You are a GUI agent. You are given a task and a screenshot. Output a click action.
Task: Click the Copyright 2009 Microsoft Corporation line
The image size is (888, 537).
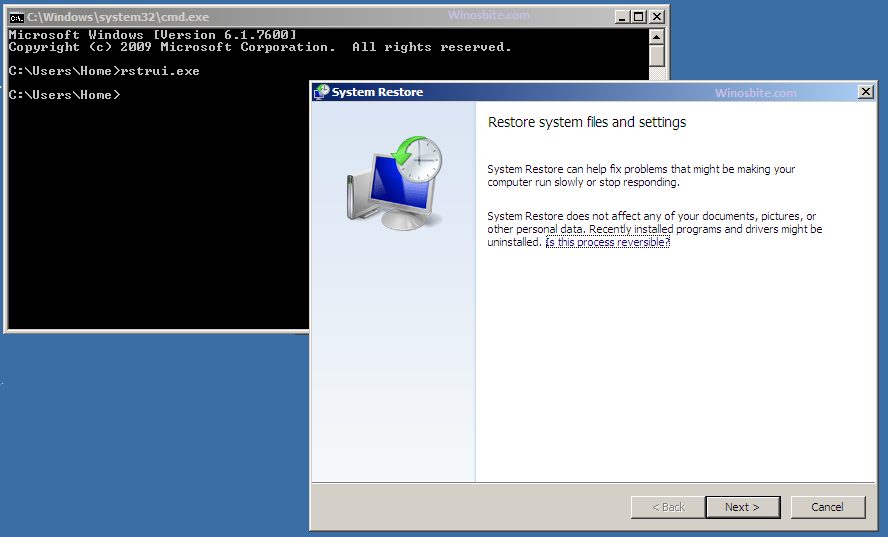coord(260,48)
